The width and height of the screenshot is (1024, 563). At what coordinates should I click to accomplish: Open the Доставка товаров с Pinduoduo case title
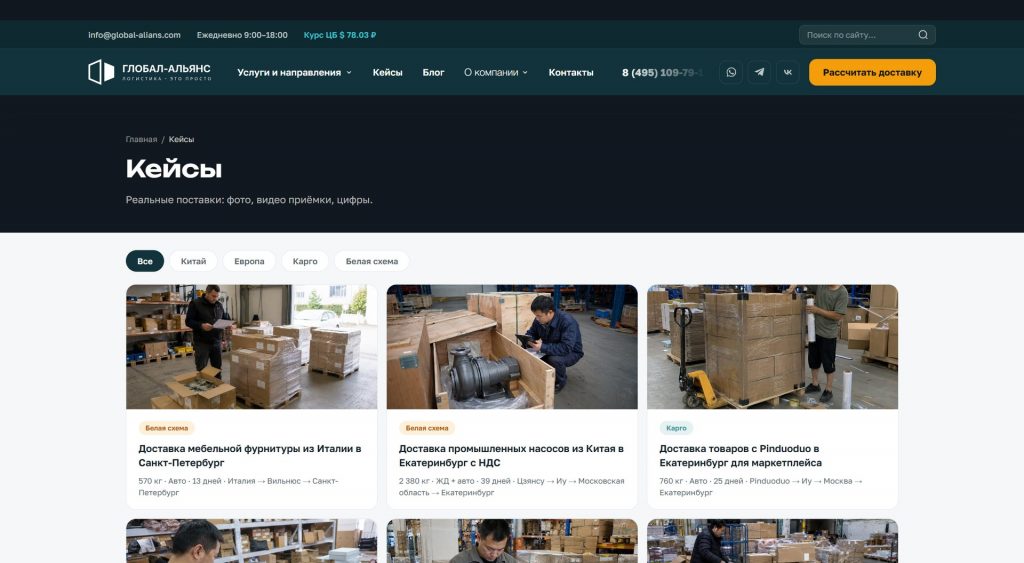coord(740,456)
